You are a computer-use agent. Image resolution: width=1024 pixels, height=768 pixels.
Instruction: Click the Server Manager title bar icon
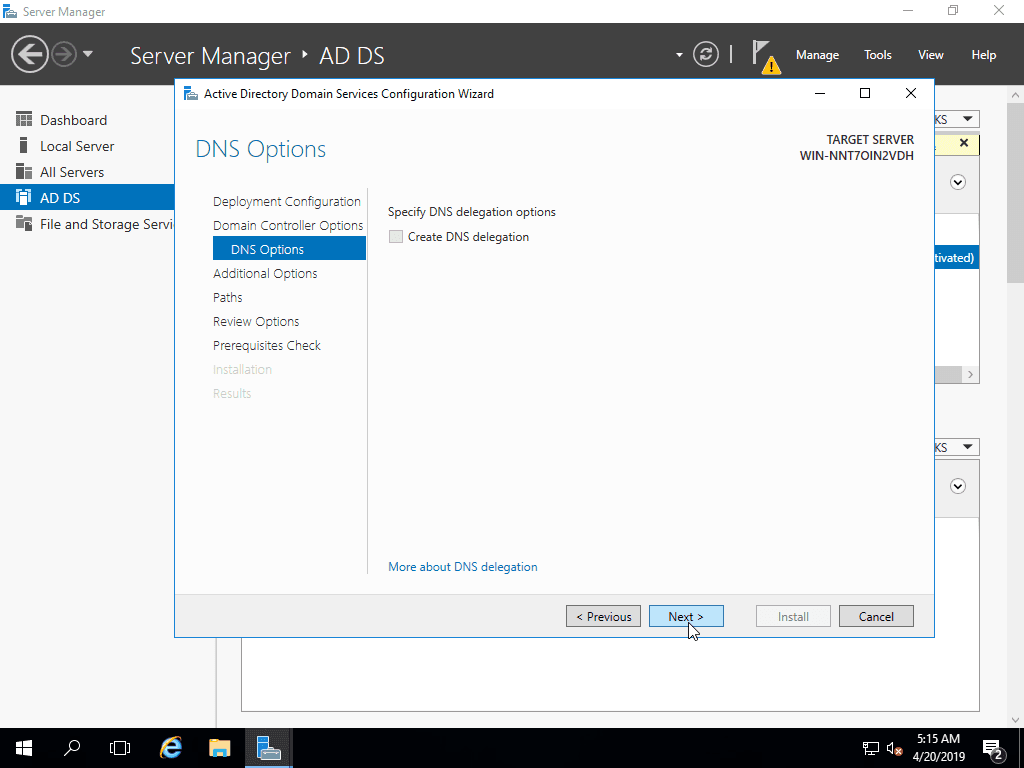click(10, 11)
